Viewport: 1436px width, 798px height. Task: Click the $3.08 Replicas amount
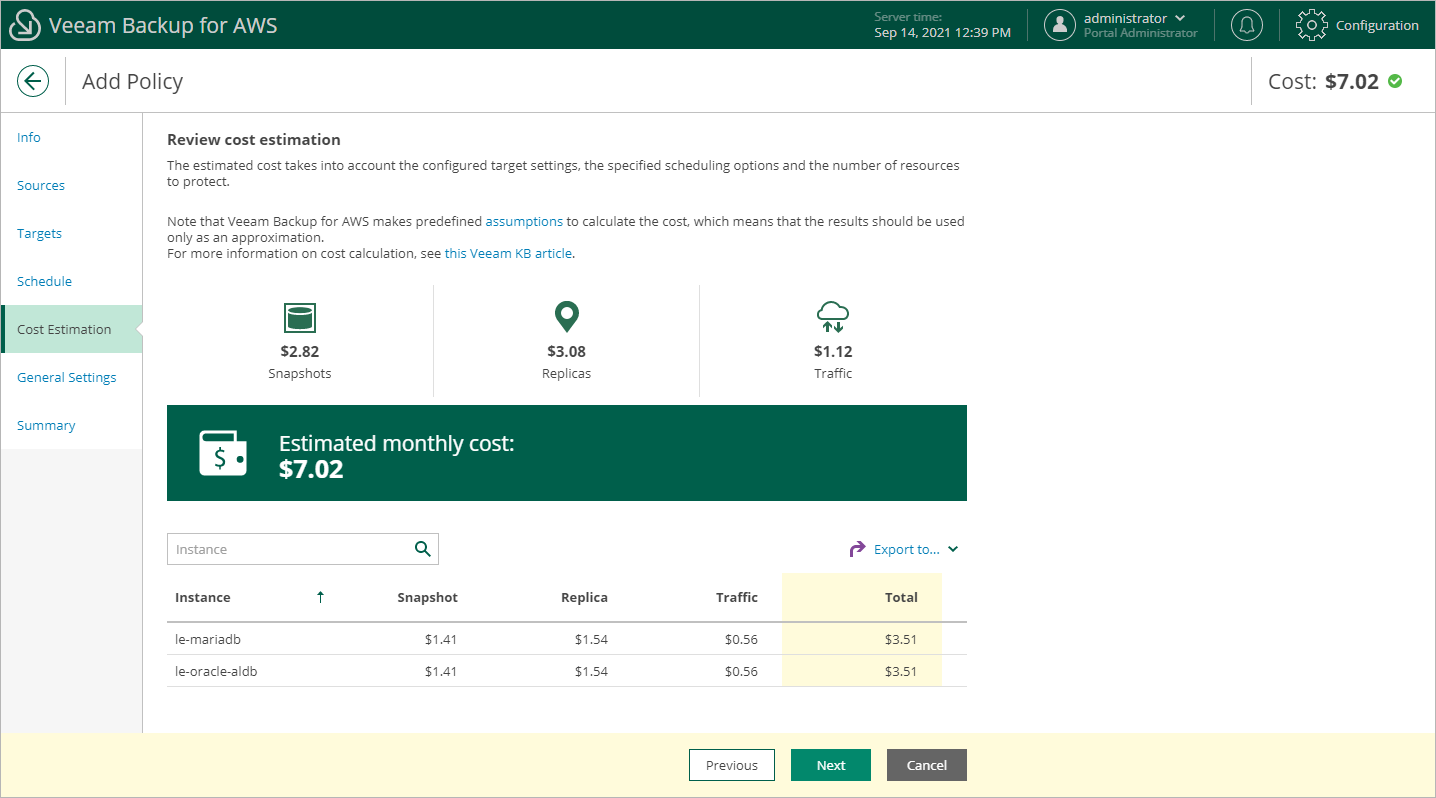coord(567,351)
